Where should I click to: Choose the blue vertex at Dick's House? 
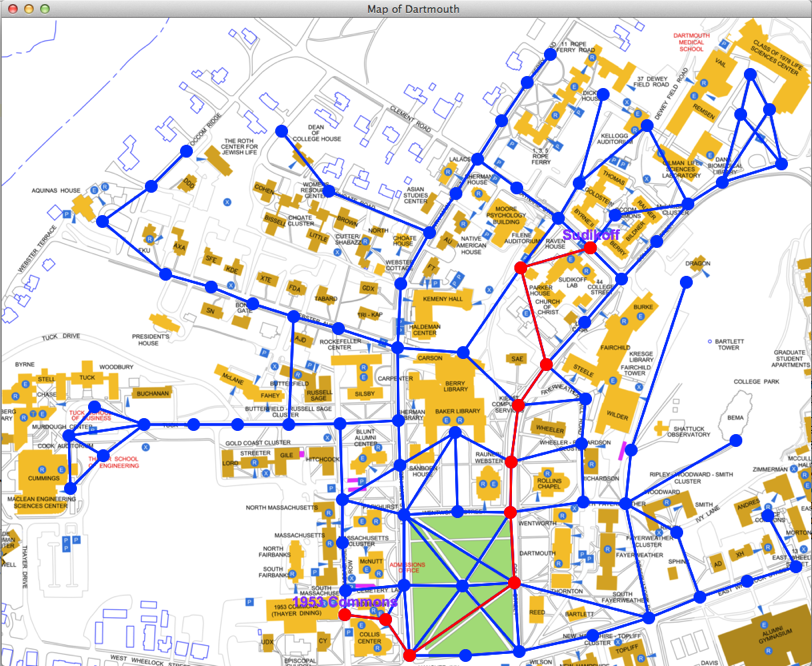(x=603, y=95)
